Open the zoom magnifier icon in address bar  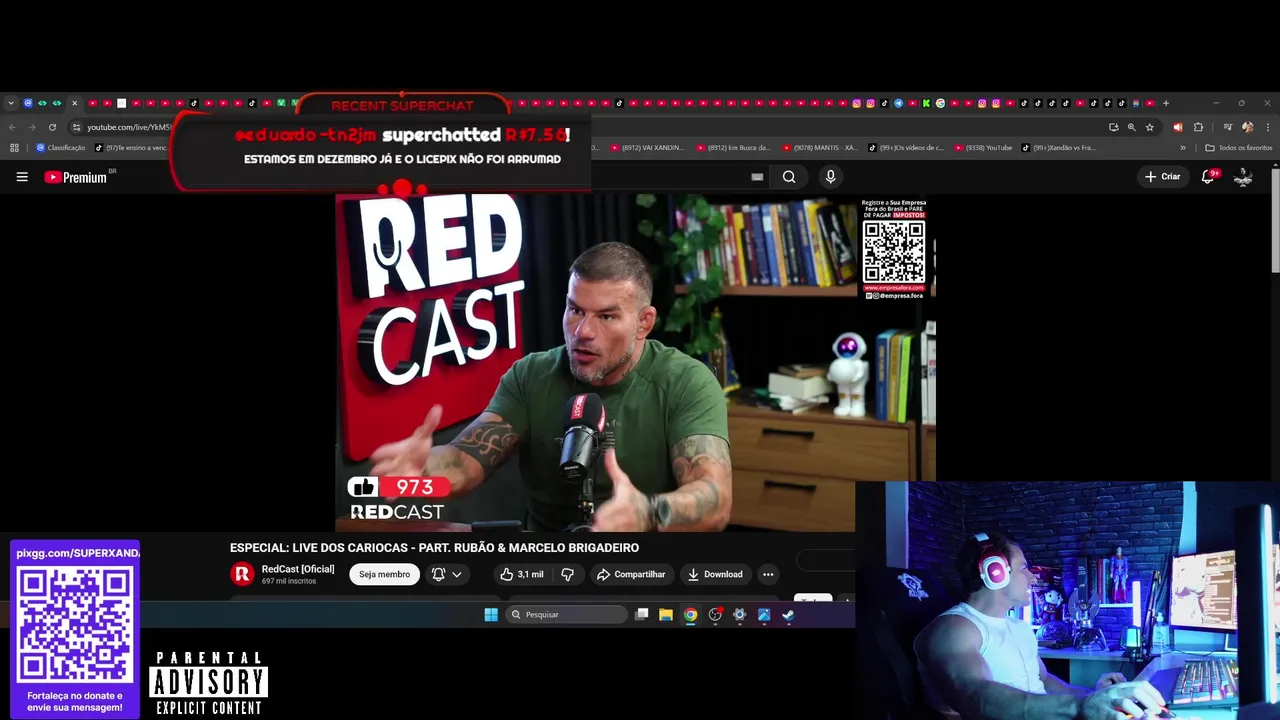pos(1132,127)
